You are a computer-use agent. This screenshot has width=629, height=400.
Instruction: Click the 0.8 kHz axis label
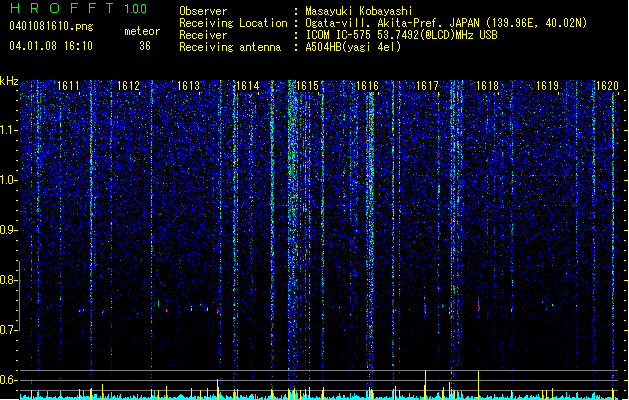pyautogui.click(x=9, y=280)
